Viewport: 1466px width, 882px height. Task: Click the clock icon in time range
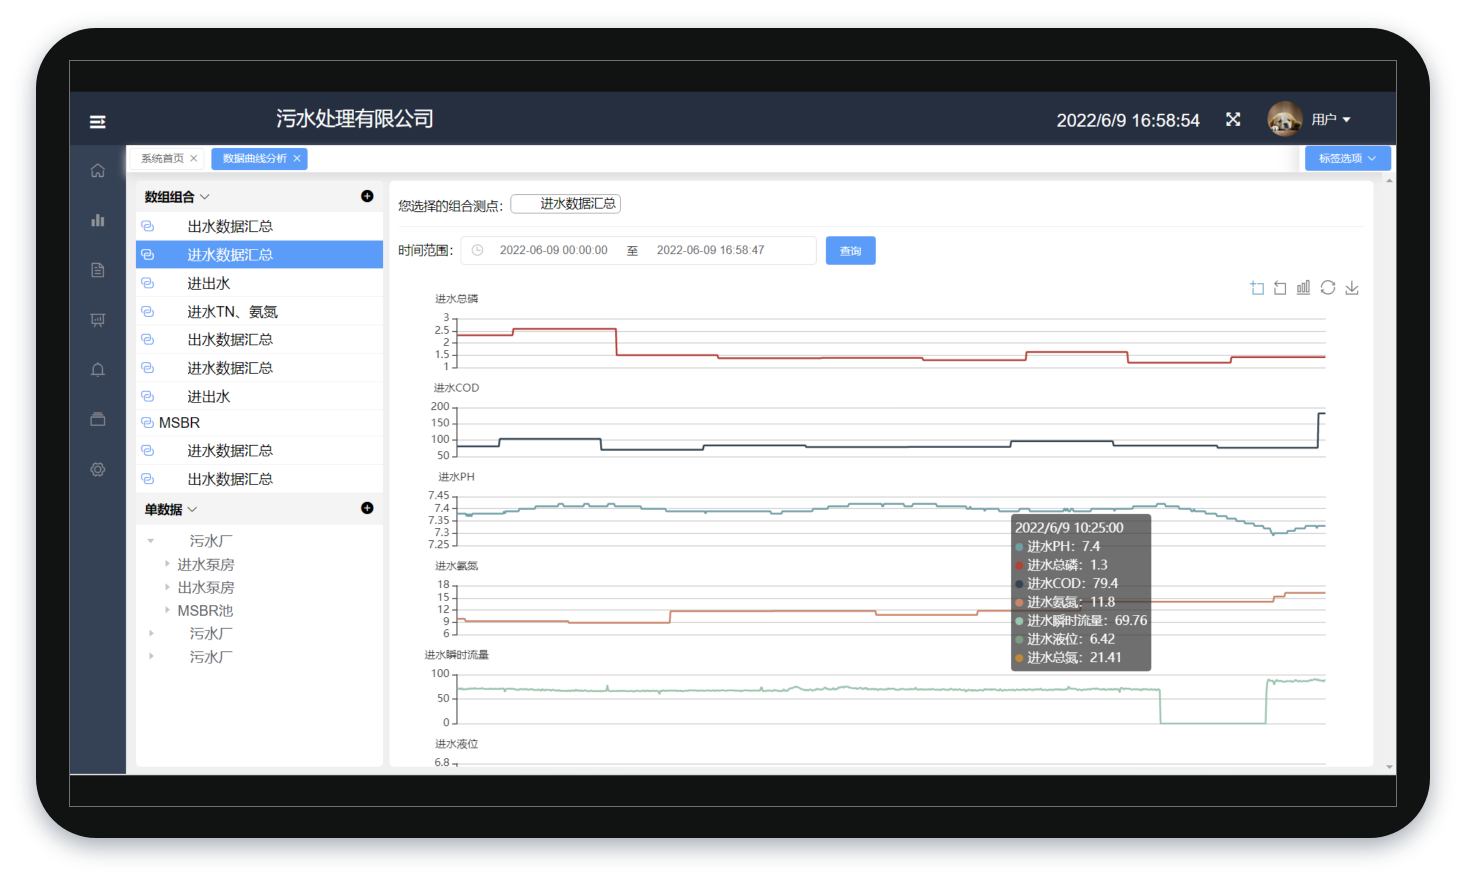[x=478, y=251]
